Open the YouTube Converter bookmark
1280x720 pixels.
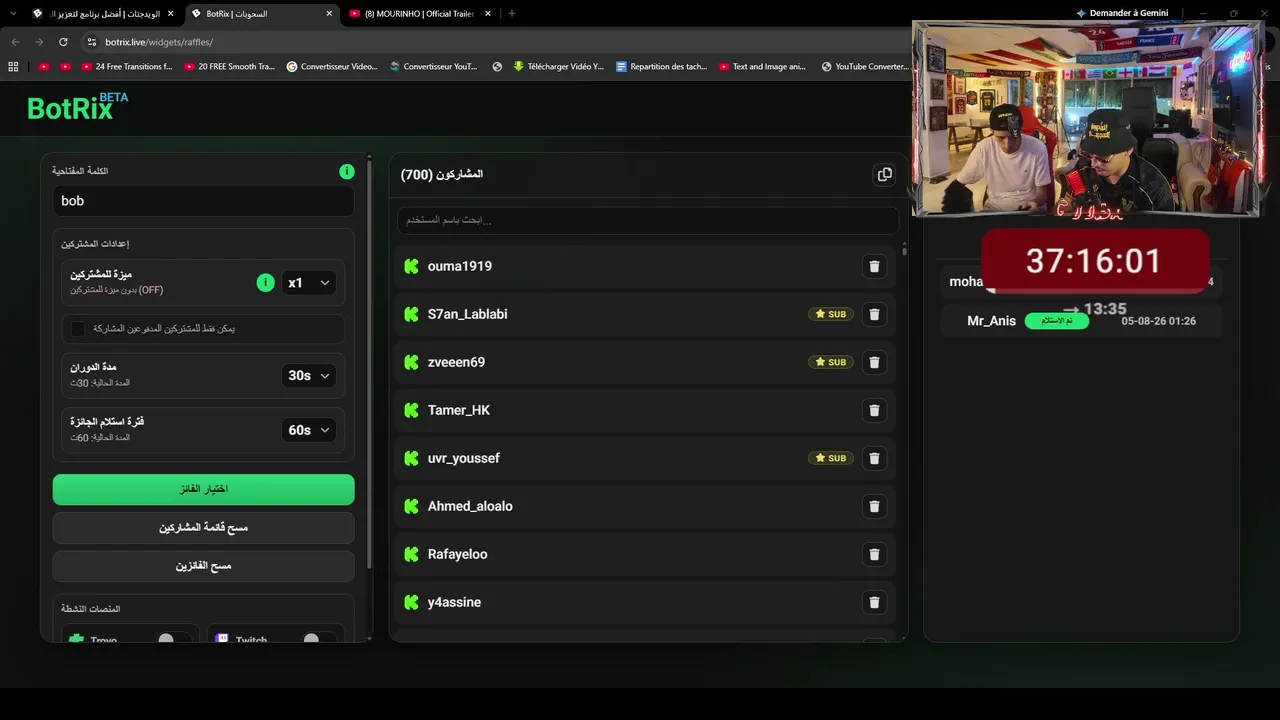[x=865, y=67]
